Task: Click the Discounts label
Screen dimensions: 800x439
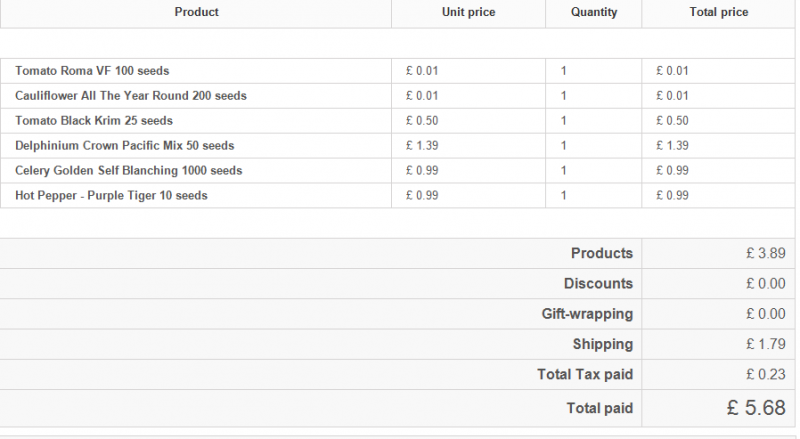Action: [x=598, y=284]
